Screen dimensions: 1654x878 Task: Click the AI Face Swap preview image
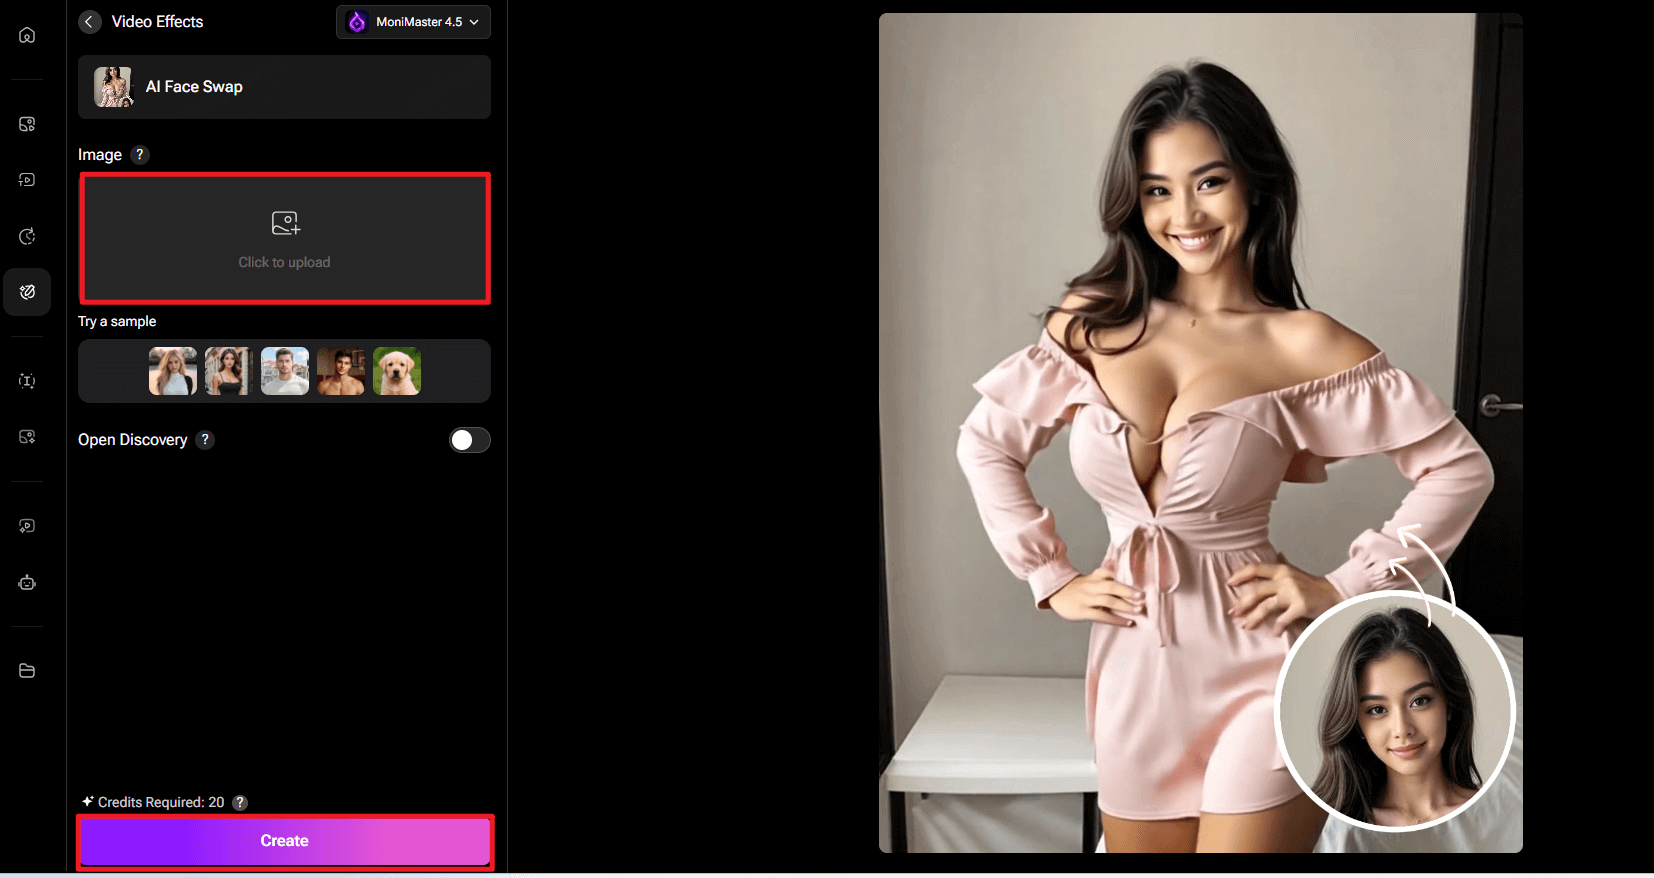(x=1200, y=433)
